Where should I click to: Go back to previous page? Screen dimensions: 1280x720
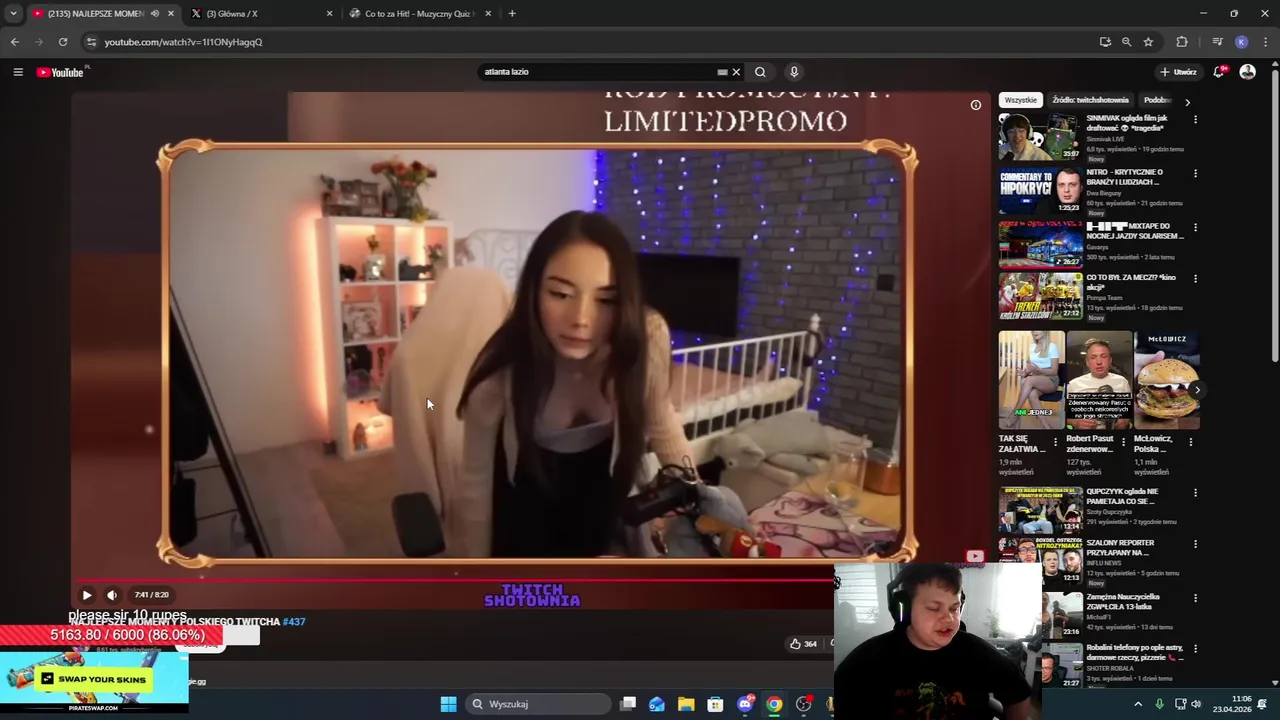point(15,42)
